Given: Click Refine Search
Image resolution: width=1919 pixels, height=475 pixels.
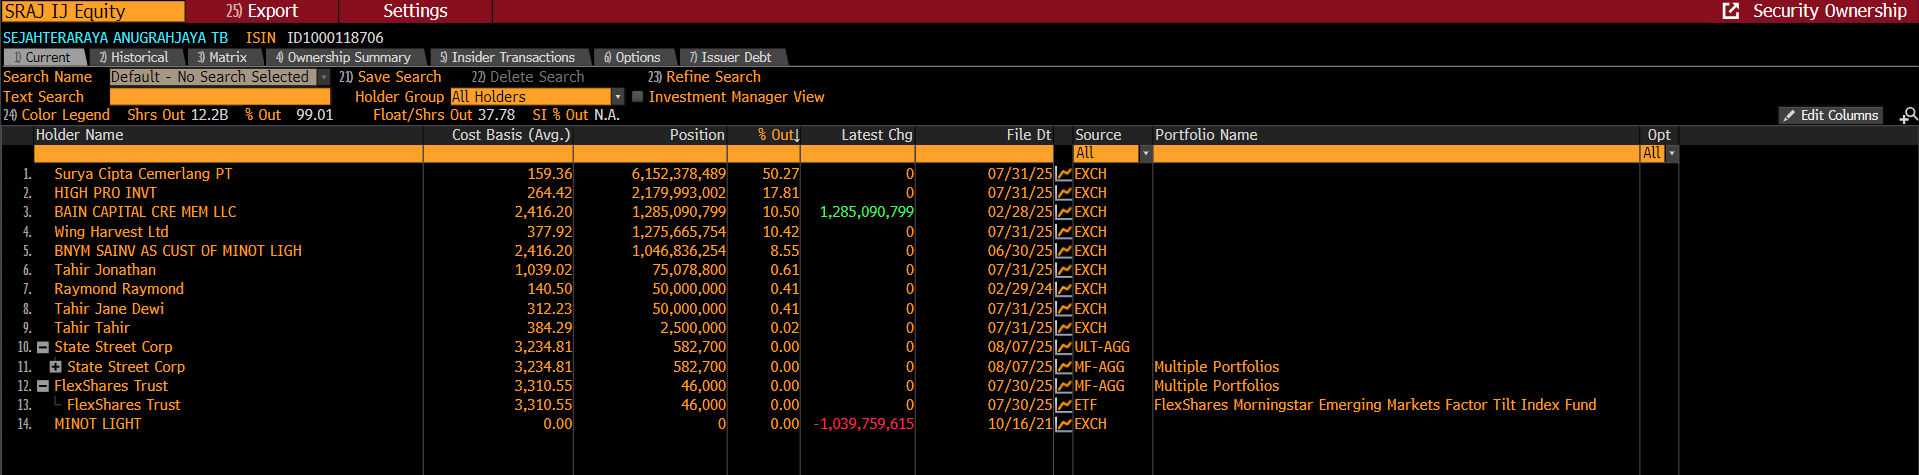Looking at the screenshot, I should click(704, 77).
